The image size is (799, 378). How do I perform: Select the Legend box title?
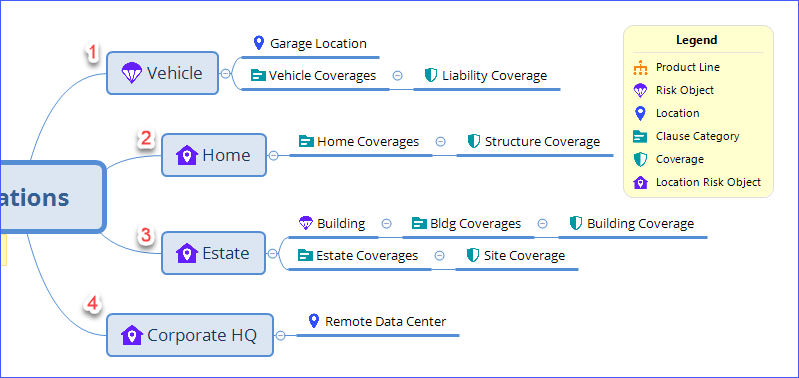697,40
